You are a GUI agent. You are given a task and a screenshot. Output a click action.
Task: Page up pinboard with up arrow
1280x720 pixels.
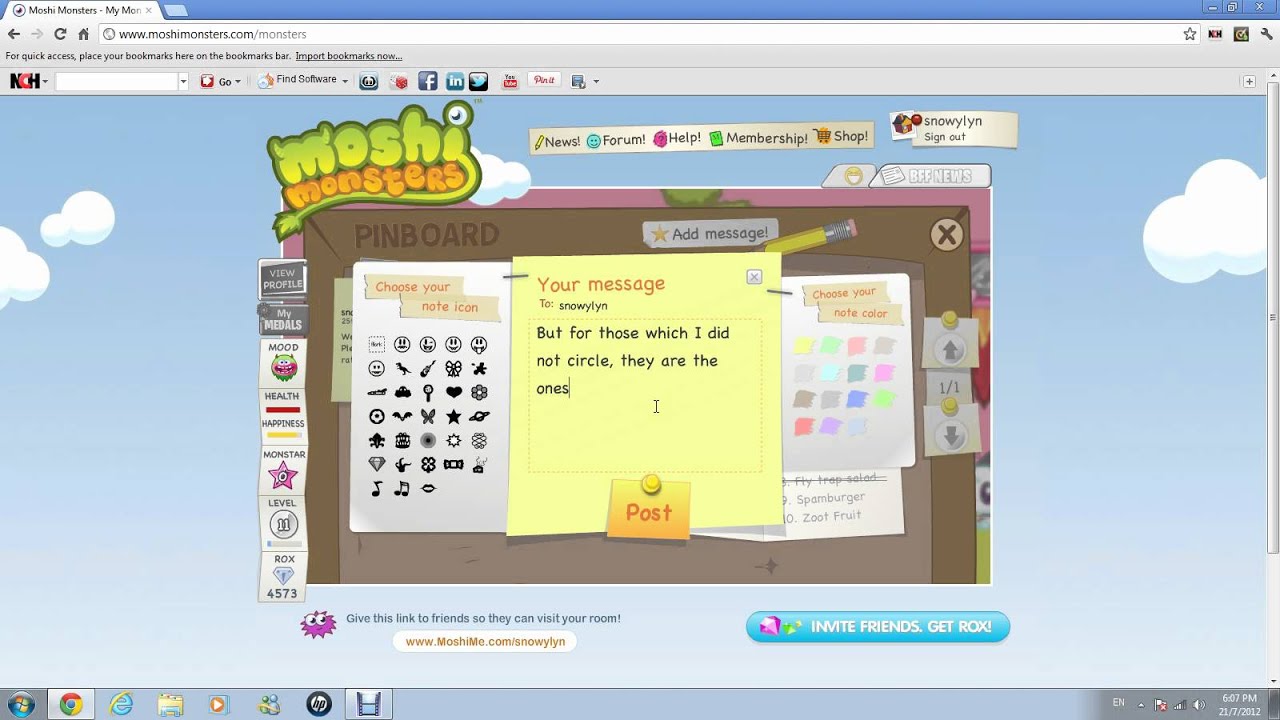(x=951, y=350)
